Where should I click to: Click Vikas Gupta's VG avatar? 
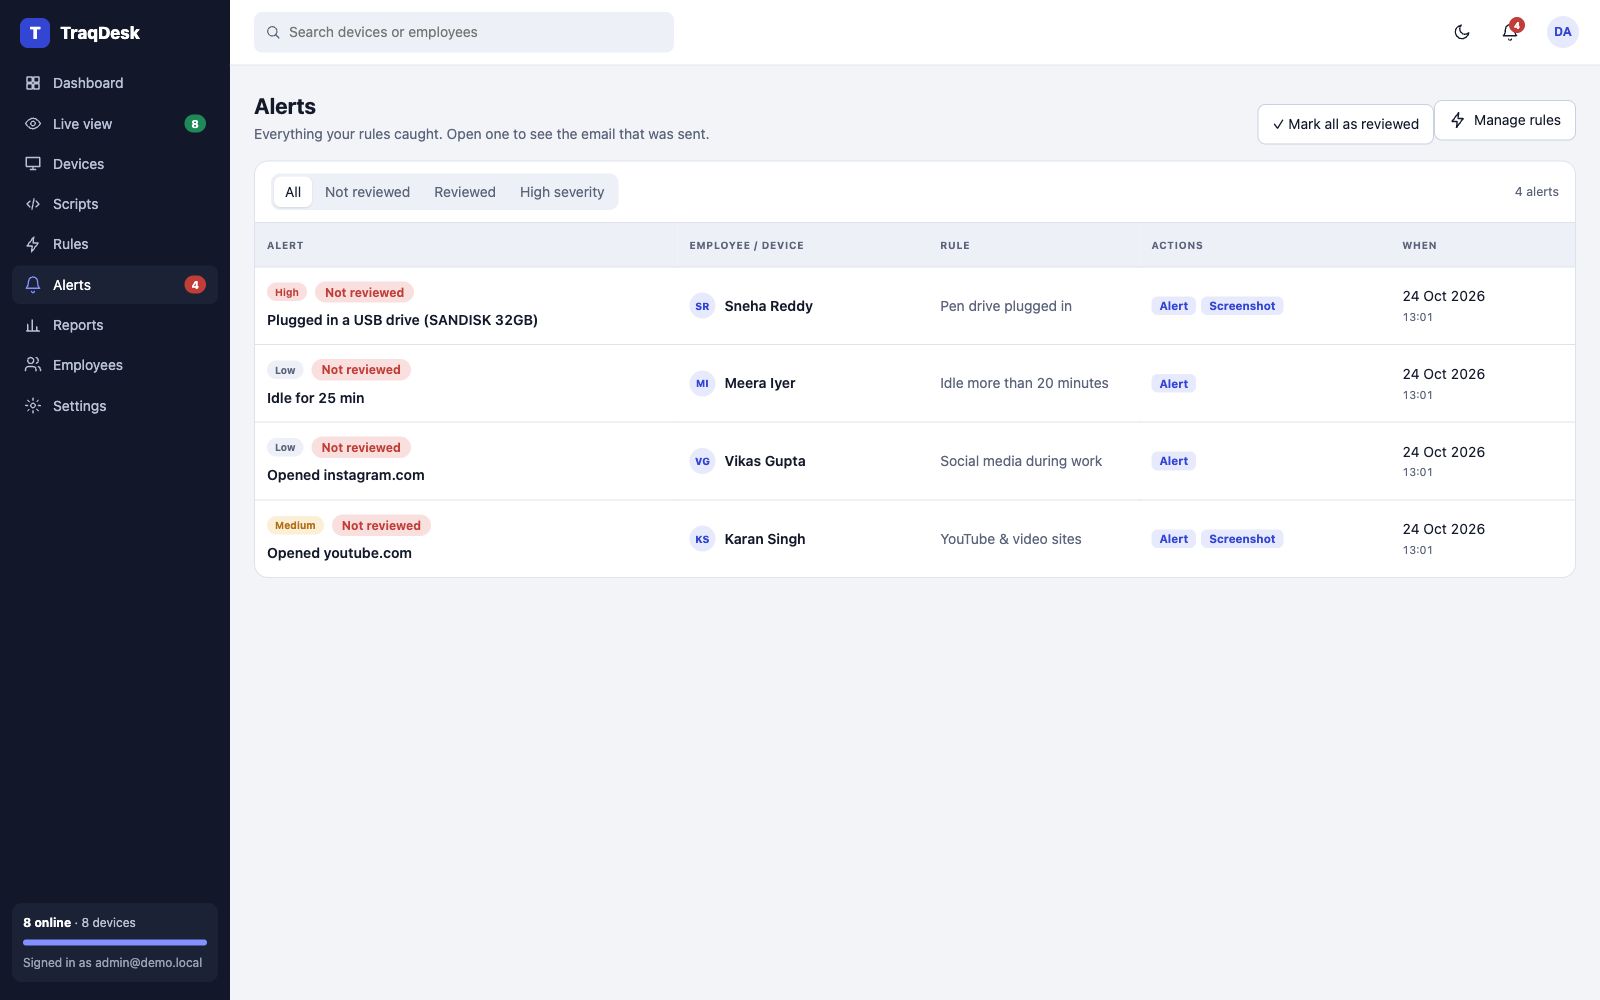pyautogui.click(x=702, y=461)
